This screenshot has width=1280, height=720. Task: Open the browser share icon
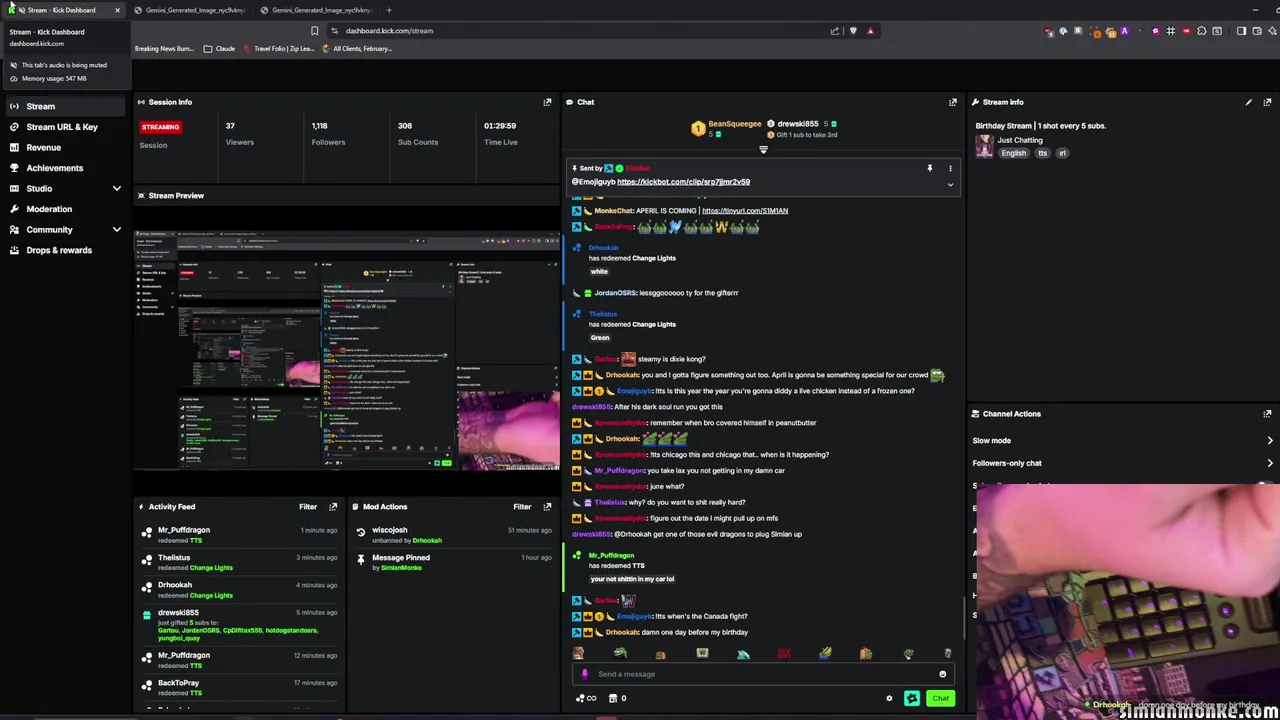(x=835, y=31)
